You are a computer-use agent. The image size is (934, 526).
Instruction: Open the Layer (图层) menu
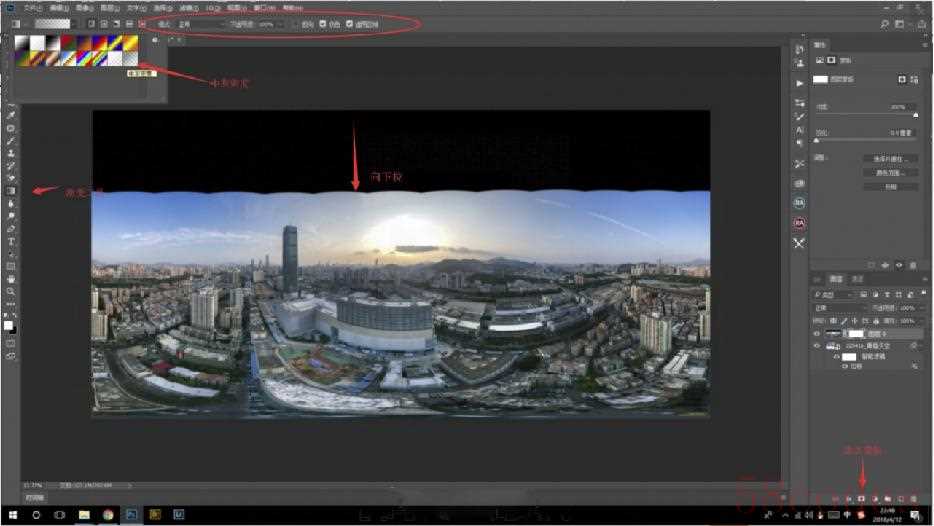(x=110, y=8)
